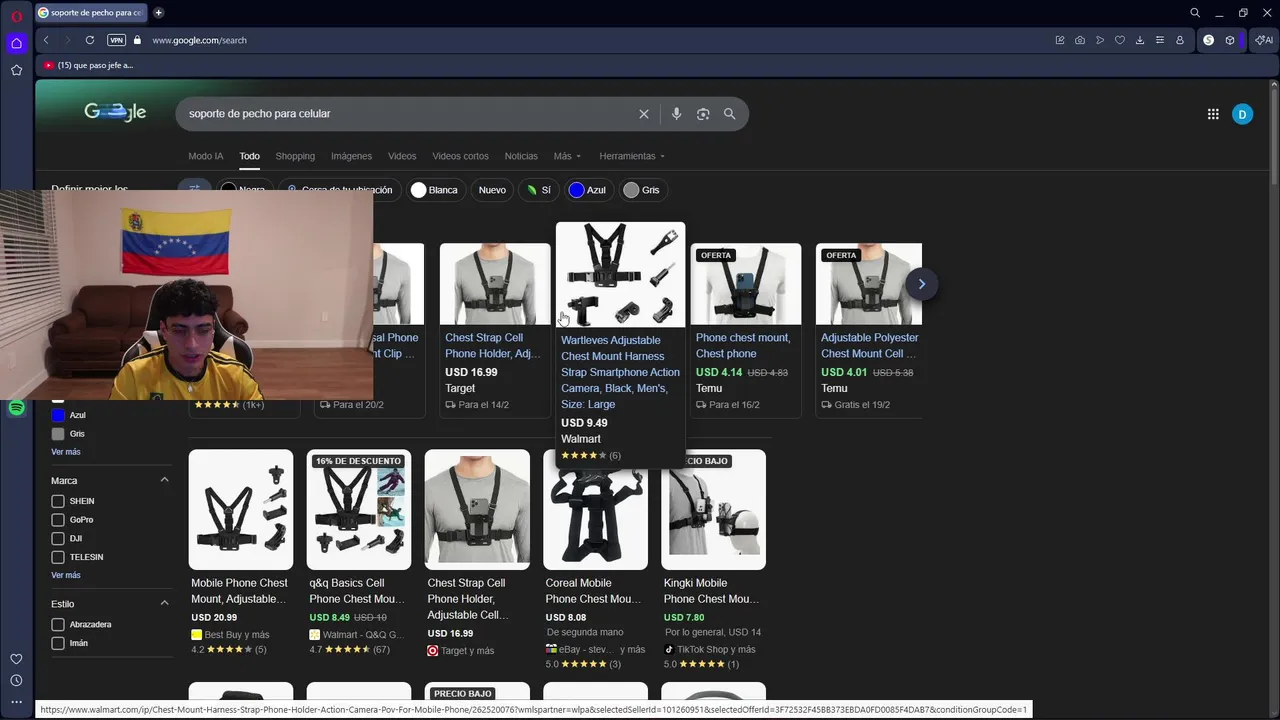This screenshot has height=720, width=1280.
Task: Open the Opera AI assistant button
Action: (1264, 40)
